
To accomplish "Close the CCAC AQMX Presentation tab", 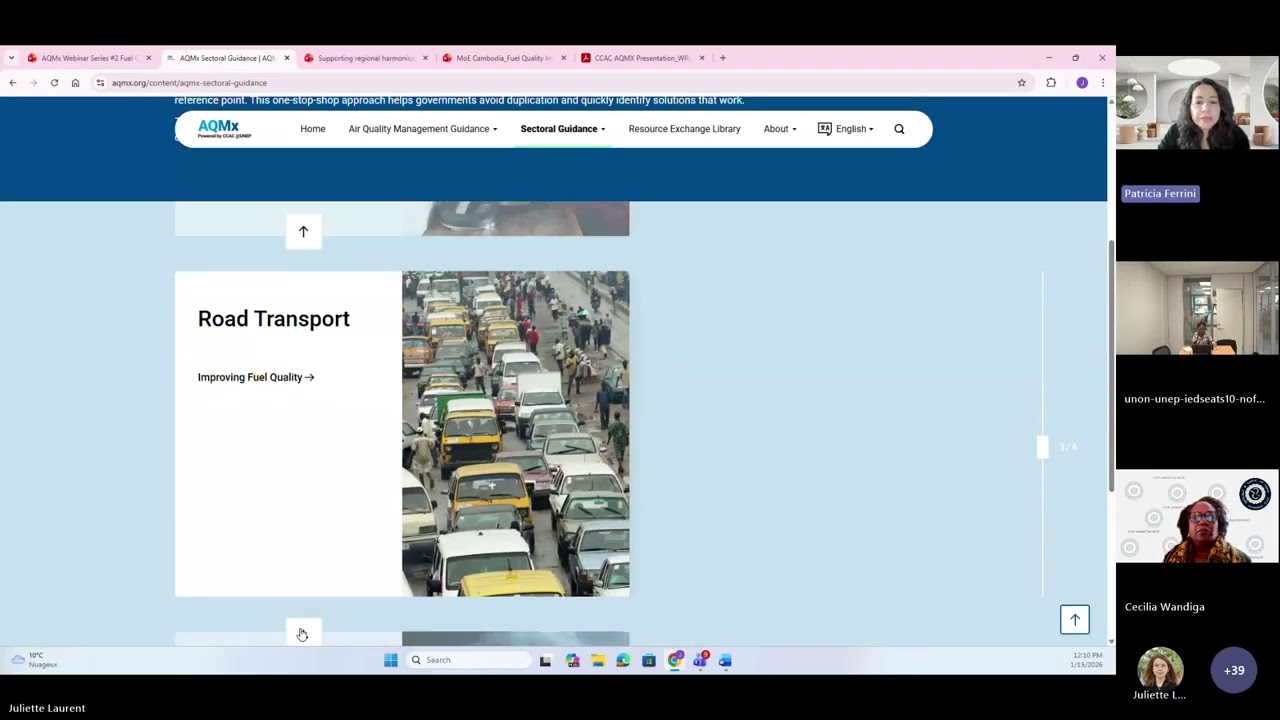I will tap(701, 58).
